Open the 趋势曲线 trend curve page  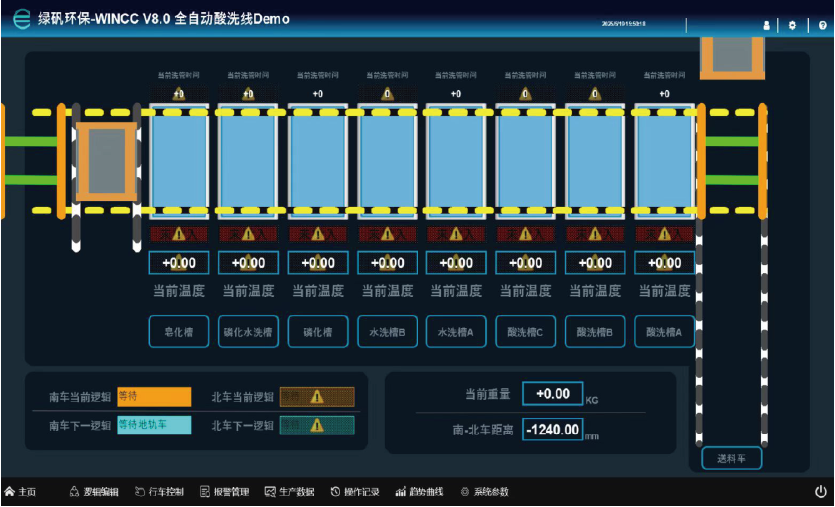tap(419, 492)
